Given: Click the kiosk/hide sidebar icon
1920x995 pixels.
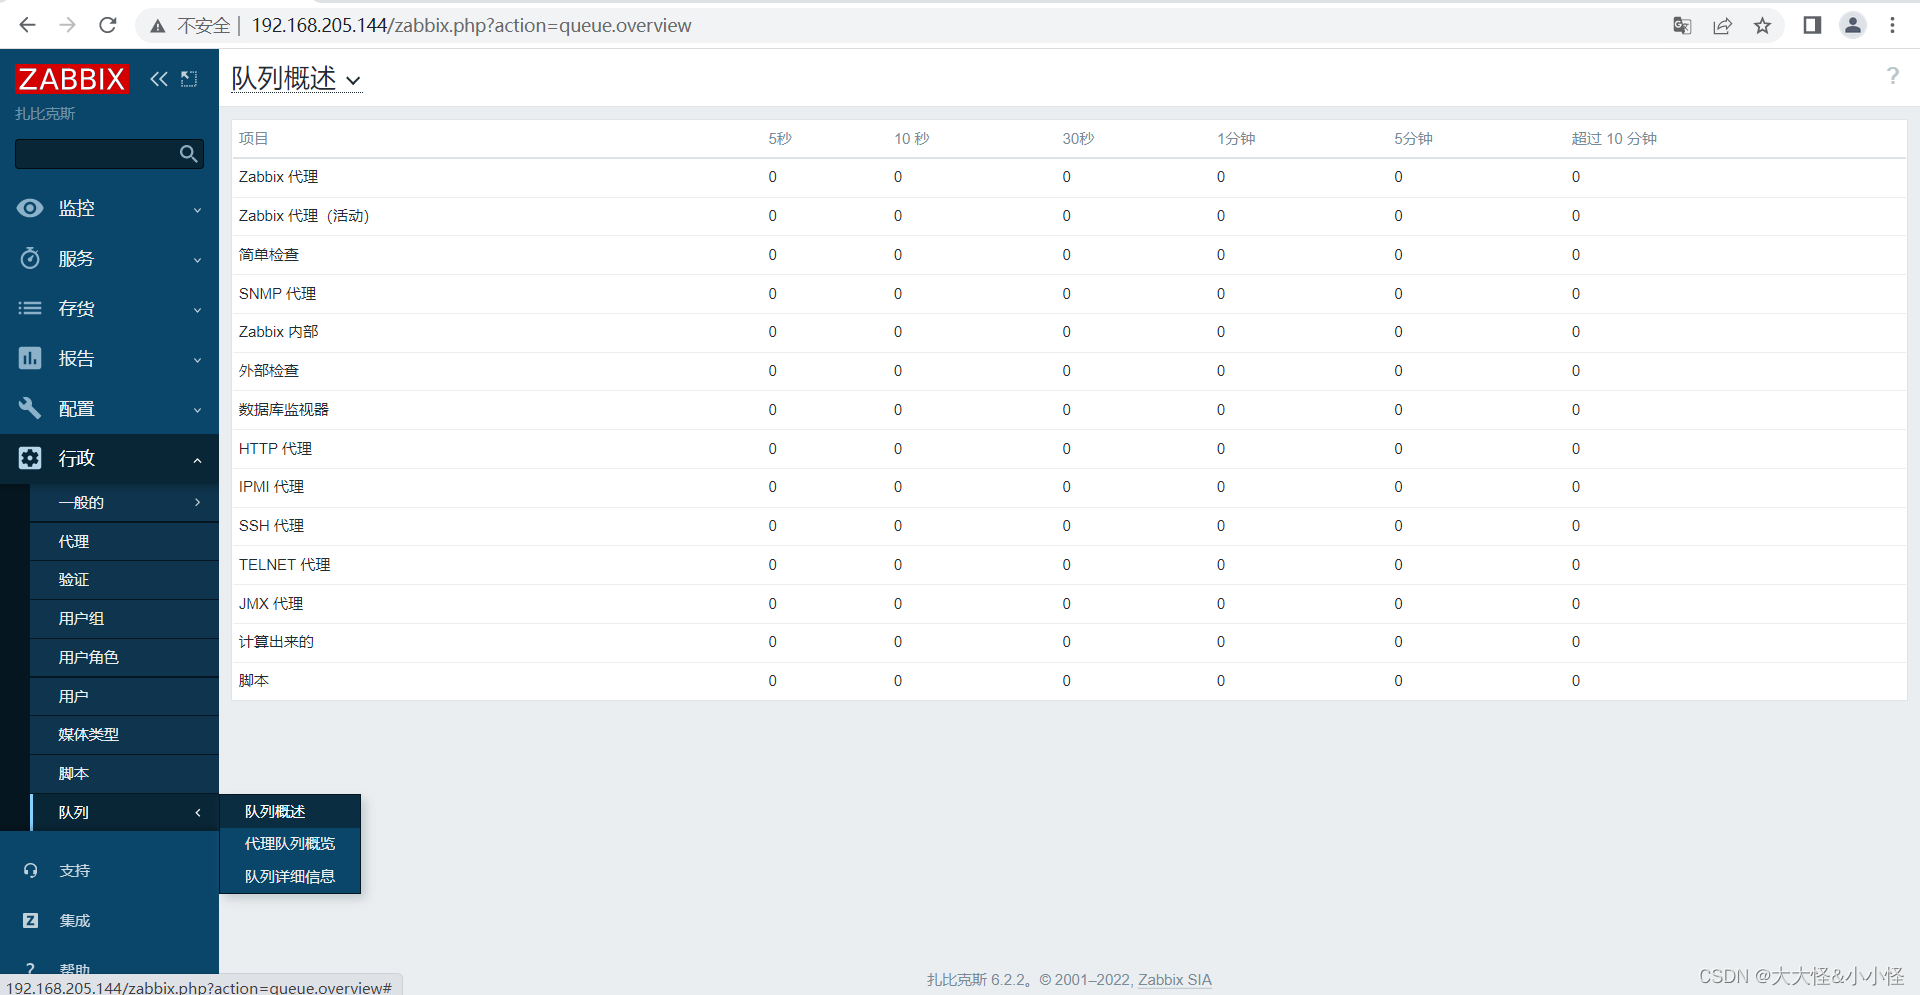Looking at the screenshot, I should click(x=189, y=79).
